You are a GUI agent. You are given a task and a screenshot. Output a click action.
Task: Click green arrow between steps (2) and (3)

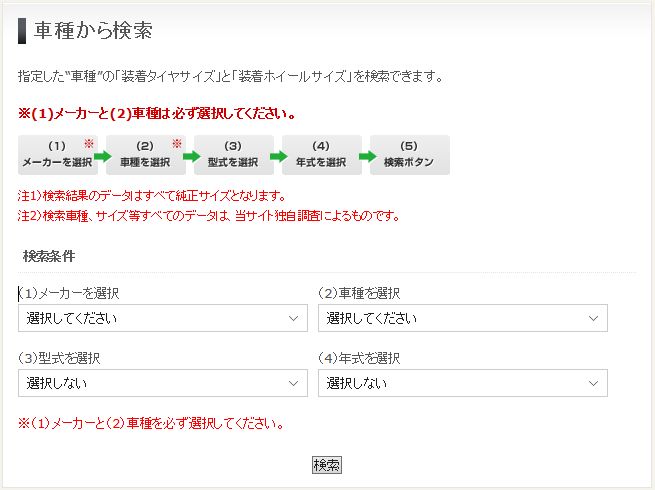190,156
